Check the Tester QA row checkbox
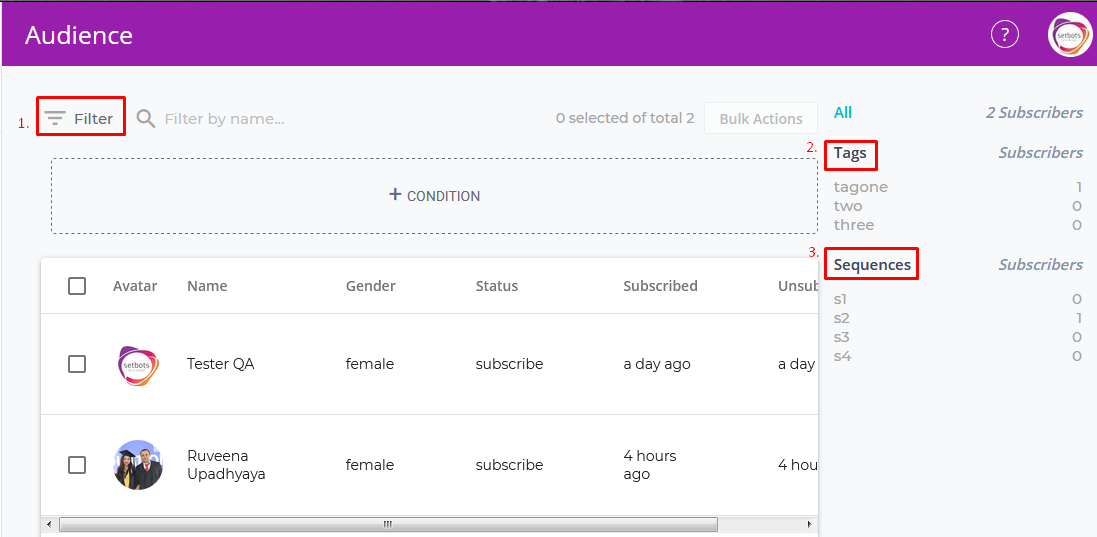The width and height of the screenshot is (1097, 537). [x=77, y=364]
